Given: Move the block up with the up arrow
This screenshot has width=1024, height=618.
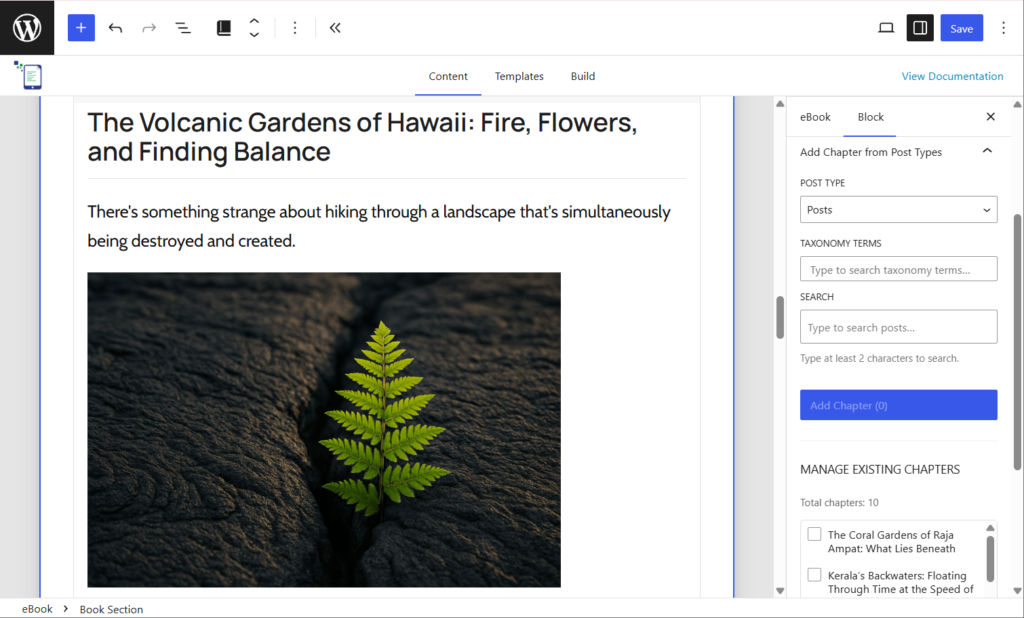Looking at the screenshot, I should [254, 21].
